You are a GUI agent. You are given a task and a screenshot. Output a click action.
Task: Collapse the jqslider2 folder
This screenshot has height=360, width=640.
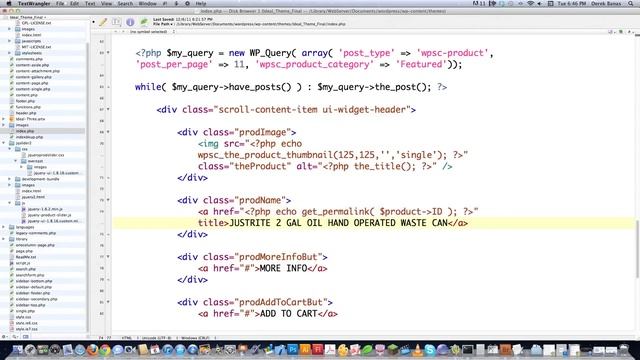pyautogui.click(x=4, y=143)
